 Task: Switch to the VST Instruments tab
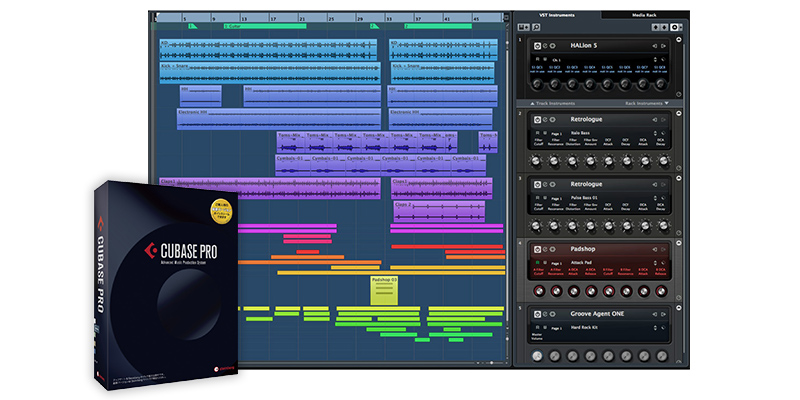(557, 15)
